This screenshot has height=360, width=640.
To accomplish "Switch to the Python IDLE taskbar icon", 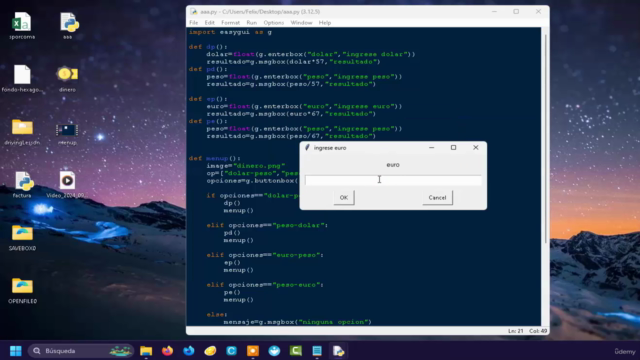I will 338,351.
